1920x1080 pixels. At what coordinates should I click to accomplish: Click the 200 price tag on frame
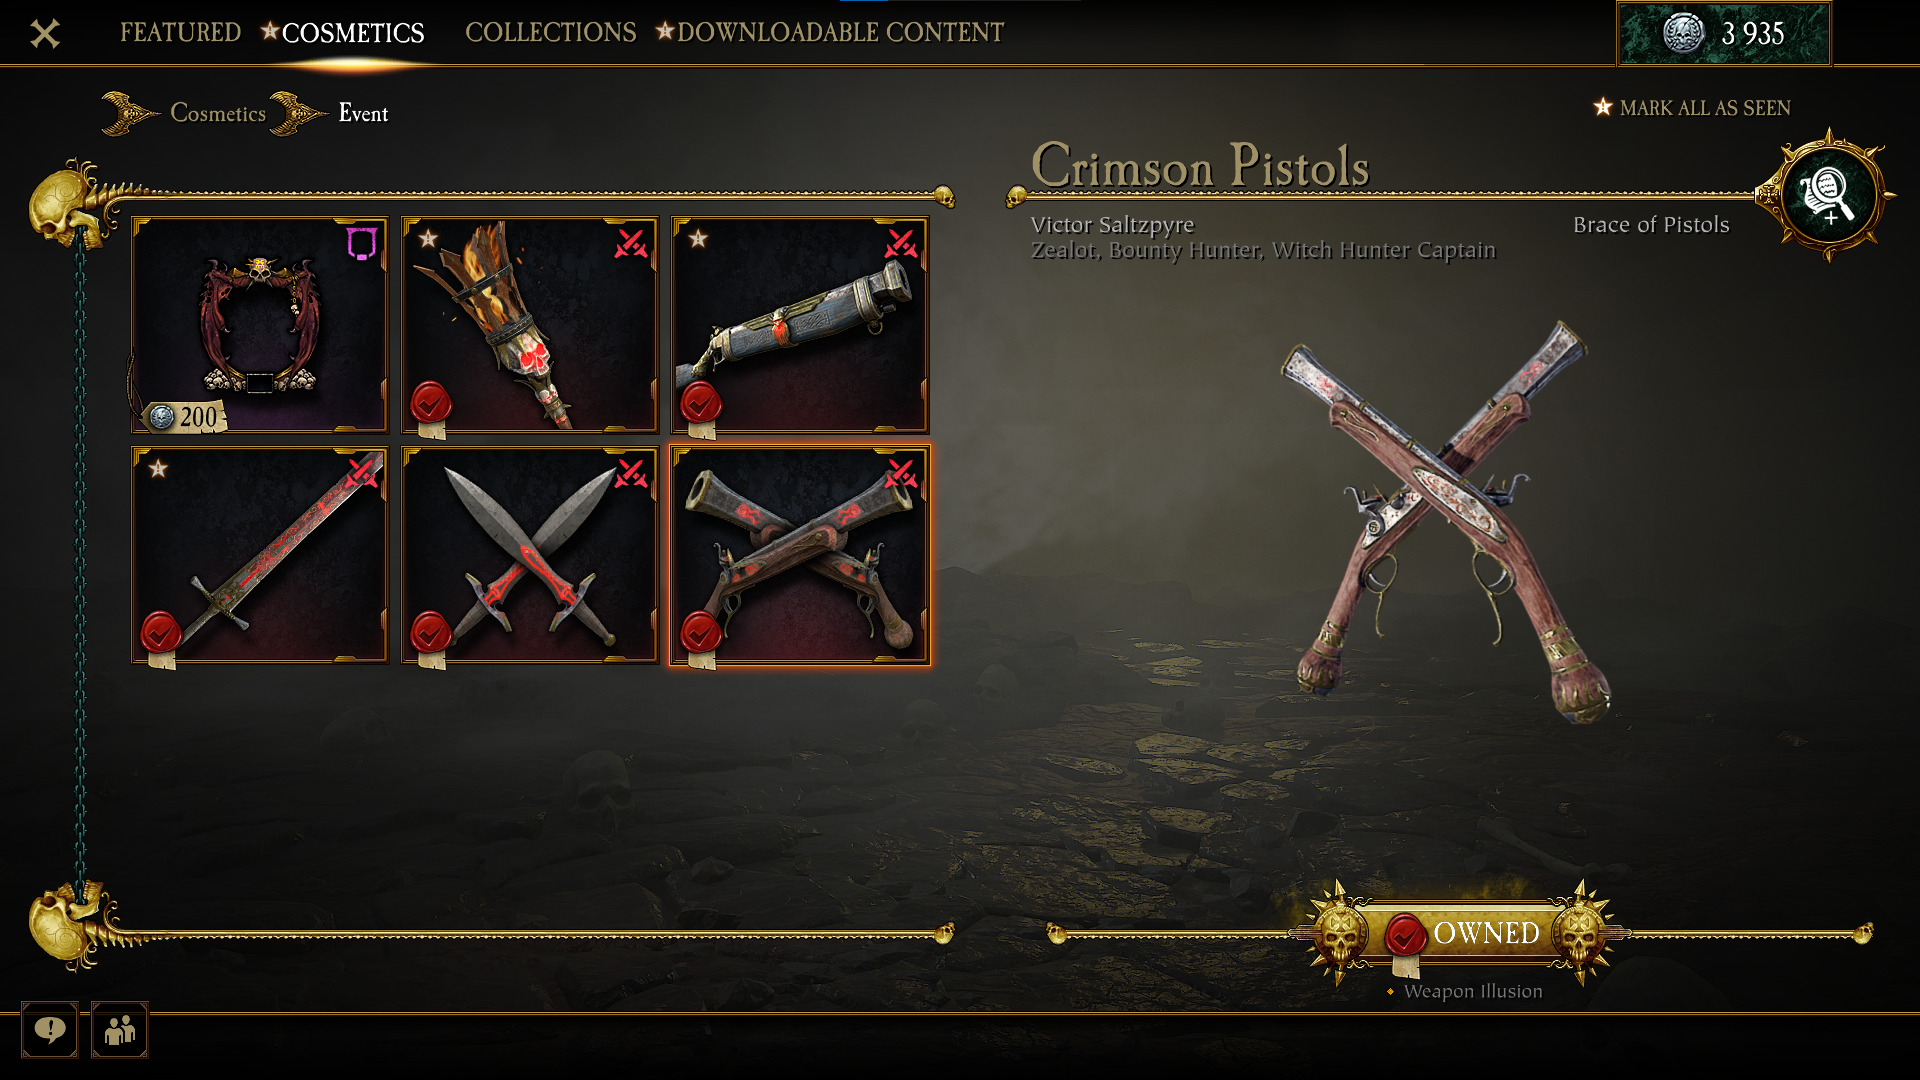[x=185, y=416]
